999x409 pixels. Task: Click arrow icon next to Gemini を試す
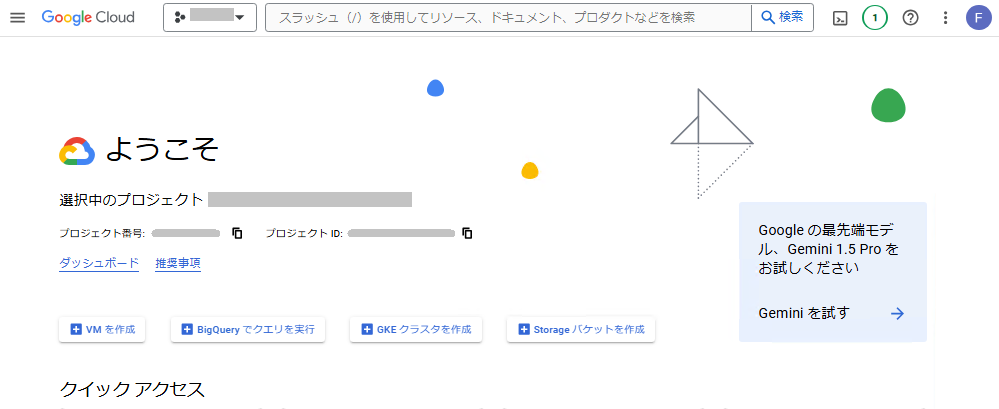point(897,313)
